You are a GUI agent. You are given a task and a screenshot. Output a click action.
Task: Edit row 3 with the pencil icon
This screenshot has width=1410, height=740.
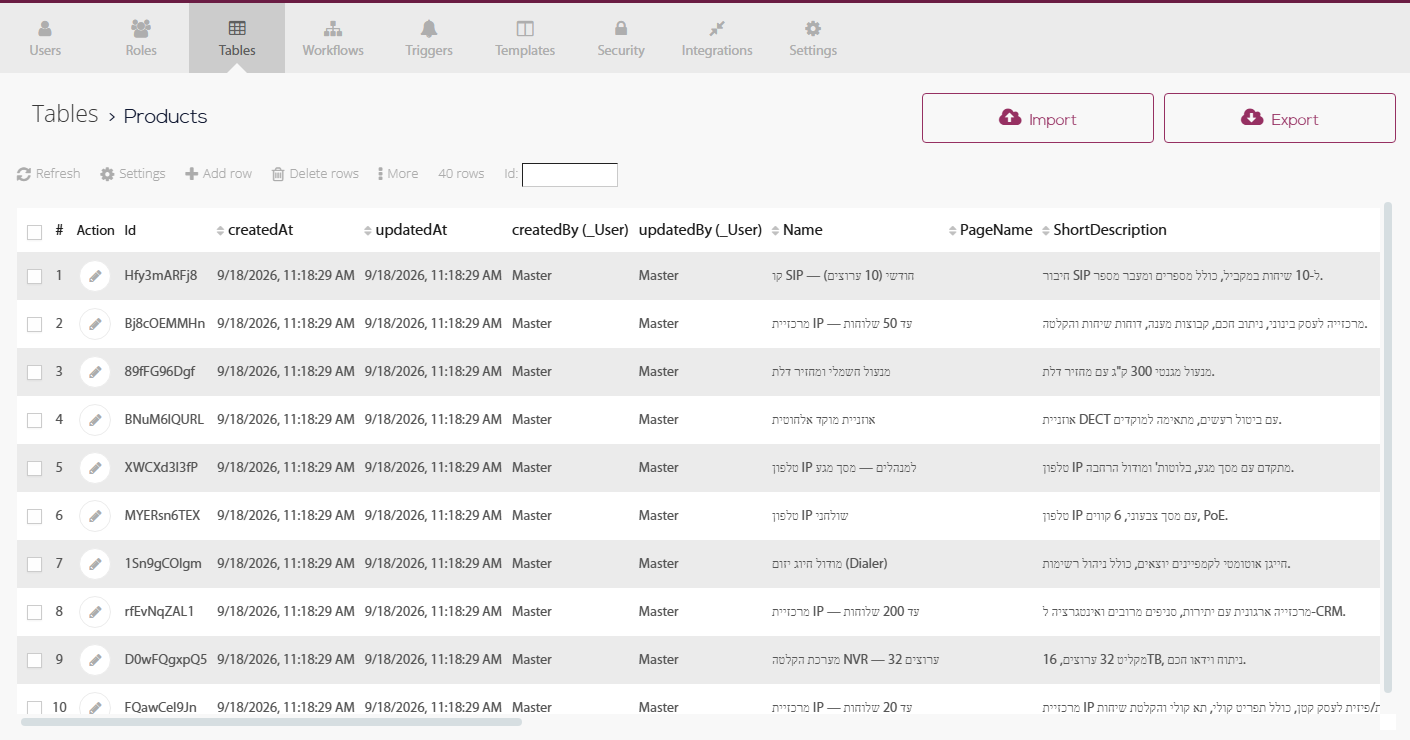95,372
